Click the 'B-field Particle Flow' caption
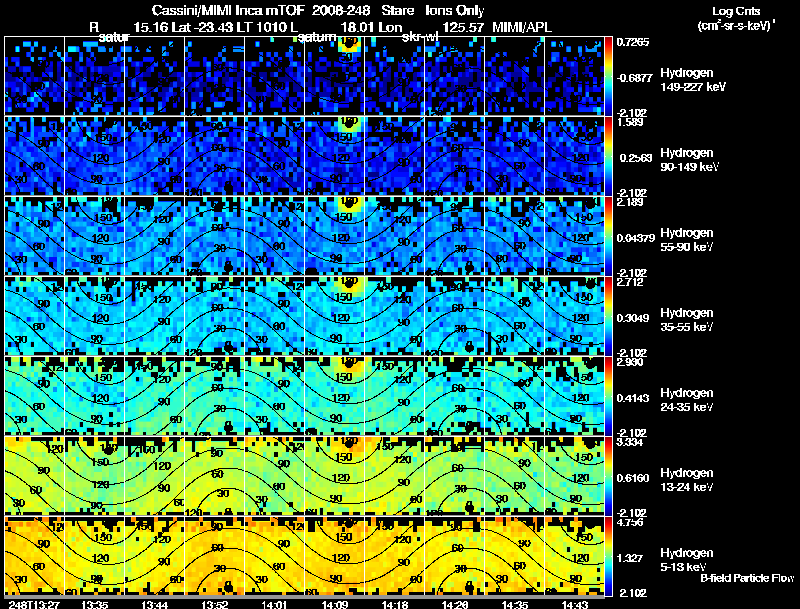The height and width of the screenshot is (609, 800). tap(747, 578)
